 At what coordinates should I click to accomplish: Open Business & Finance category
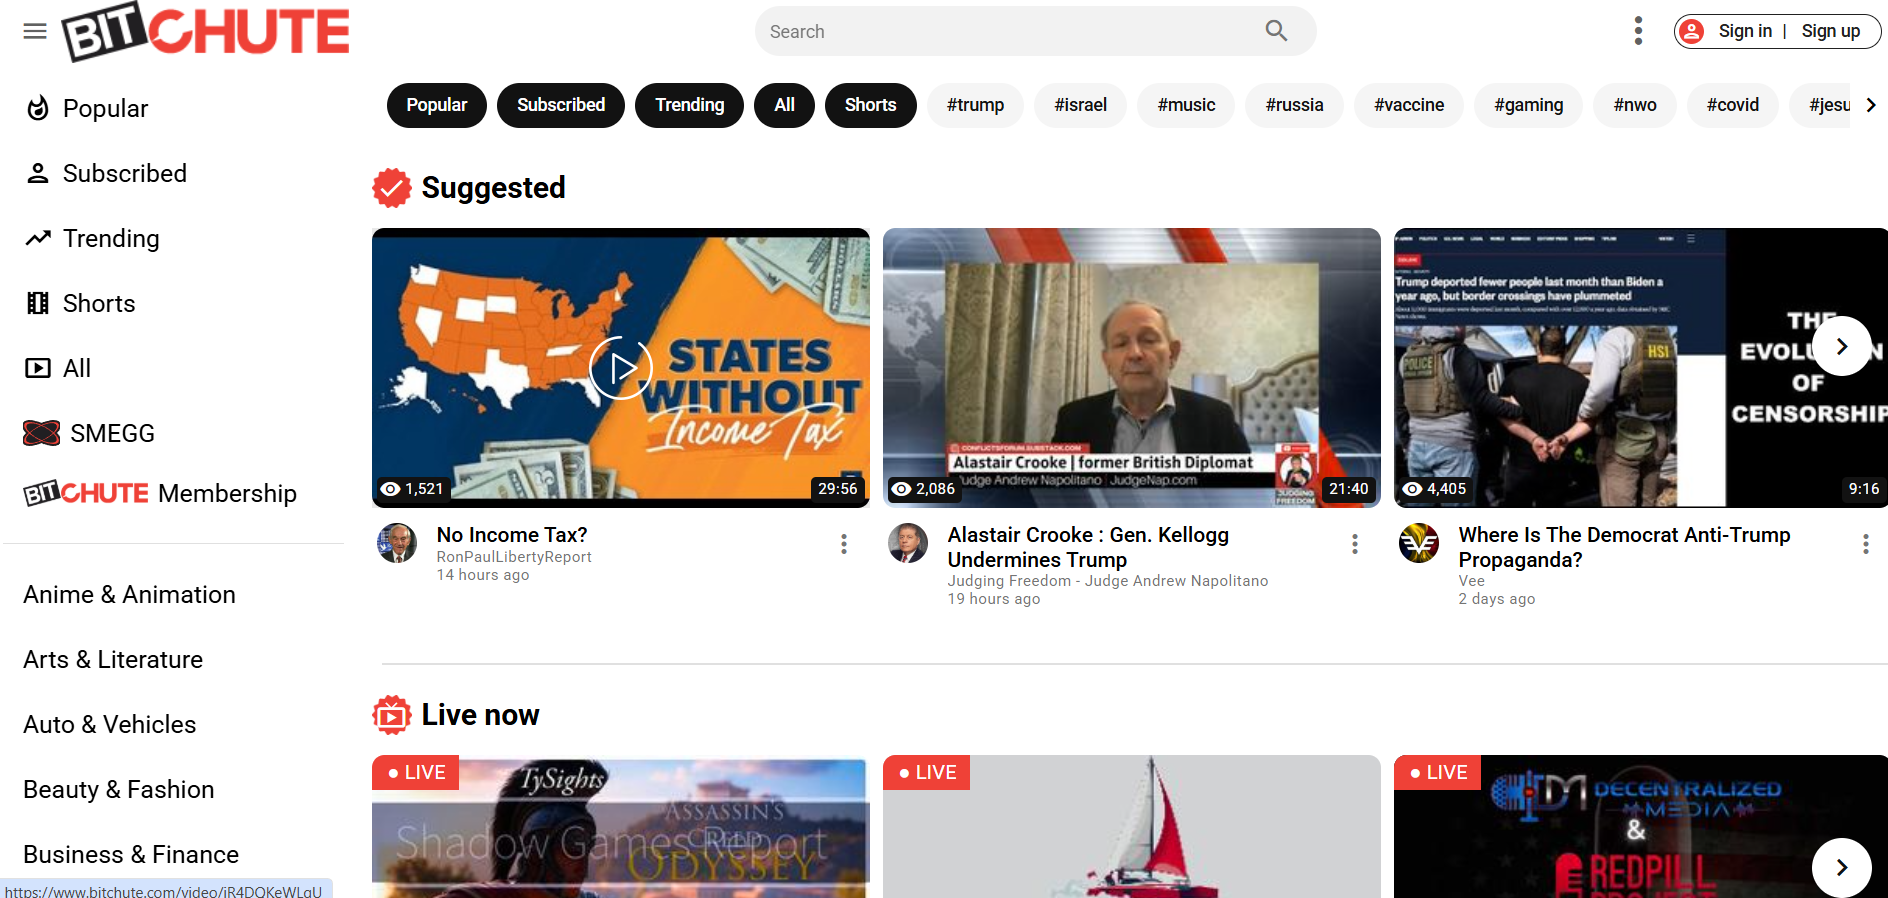click(131, 855)
